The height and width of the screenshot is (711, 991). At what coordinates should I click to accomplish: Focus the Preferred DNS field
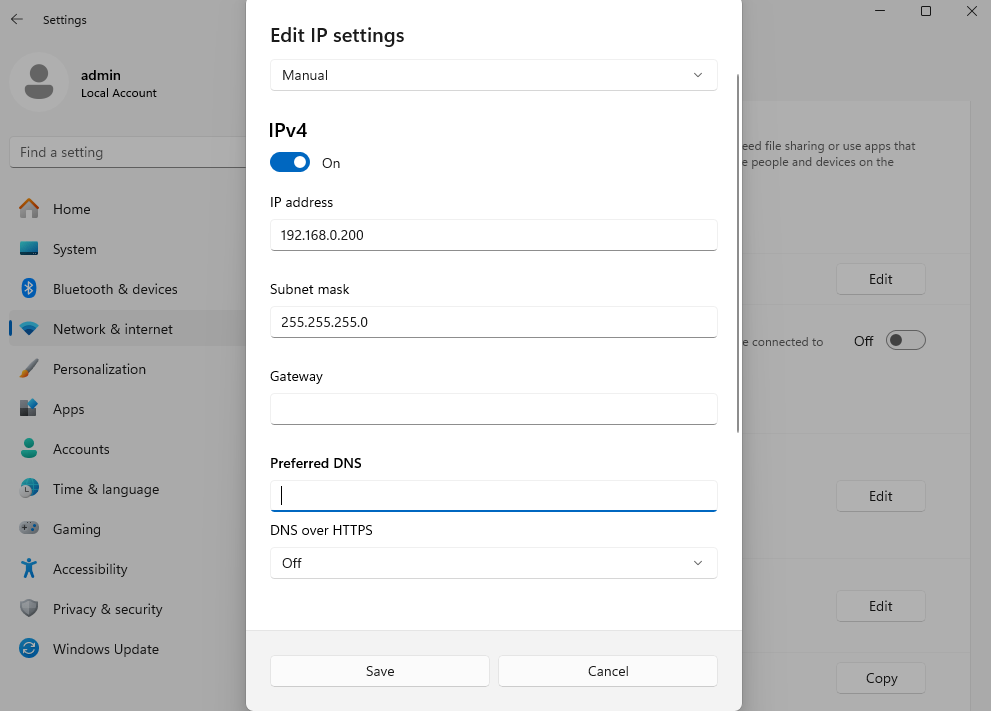(494, 496)
